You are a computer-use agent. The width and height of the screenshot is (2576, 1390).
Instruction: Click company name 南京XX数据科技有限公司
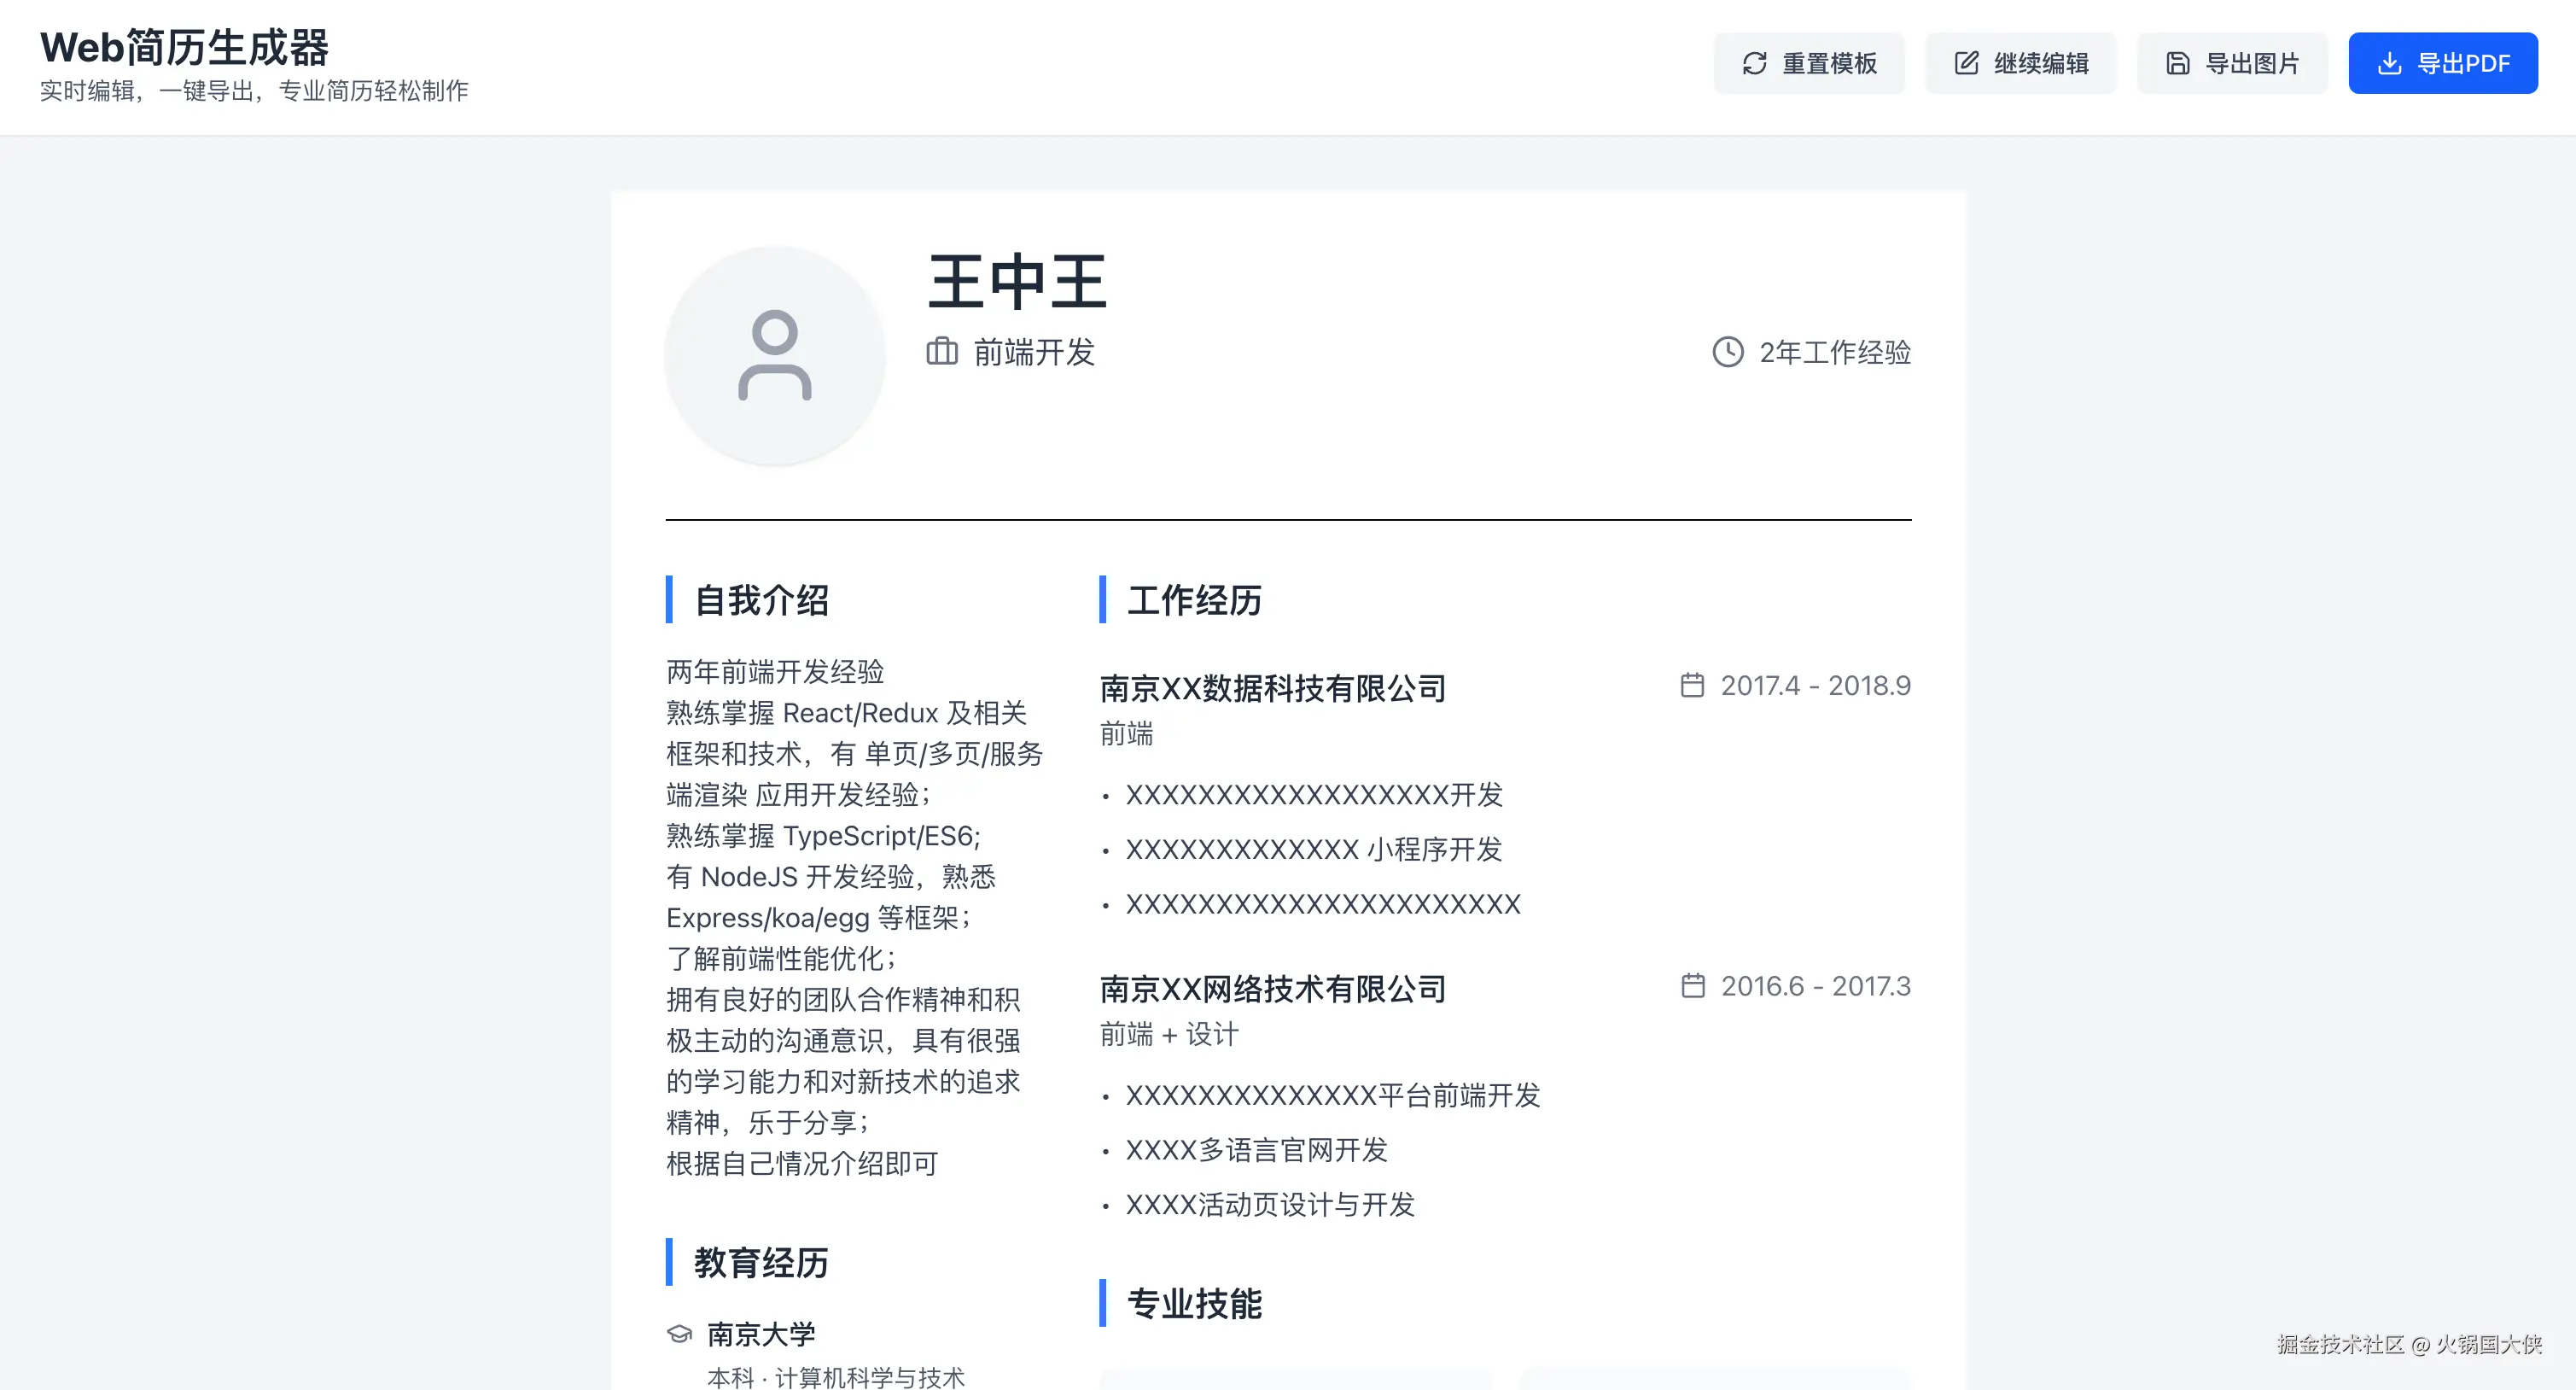click(1273, 688)
